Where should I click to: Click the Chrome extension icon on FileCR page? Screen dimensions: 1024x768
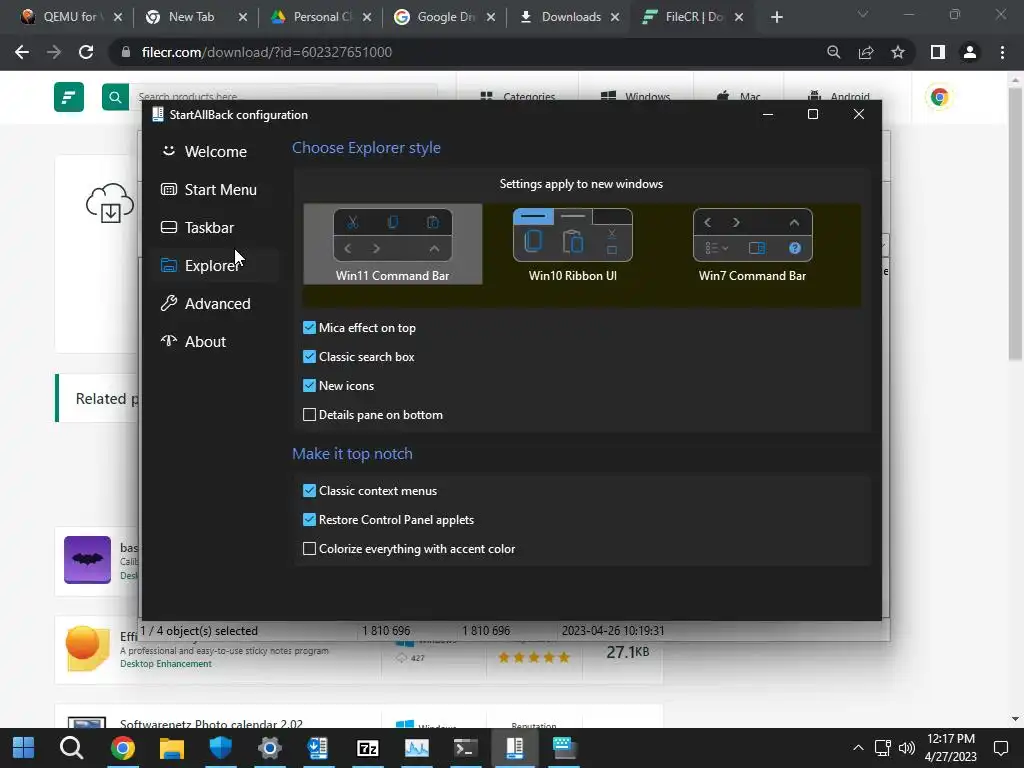pyautogui.click(x=939, y=97)
